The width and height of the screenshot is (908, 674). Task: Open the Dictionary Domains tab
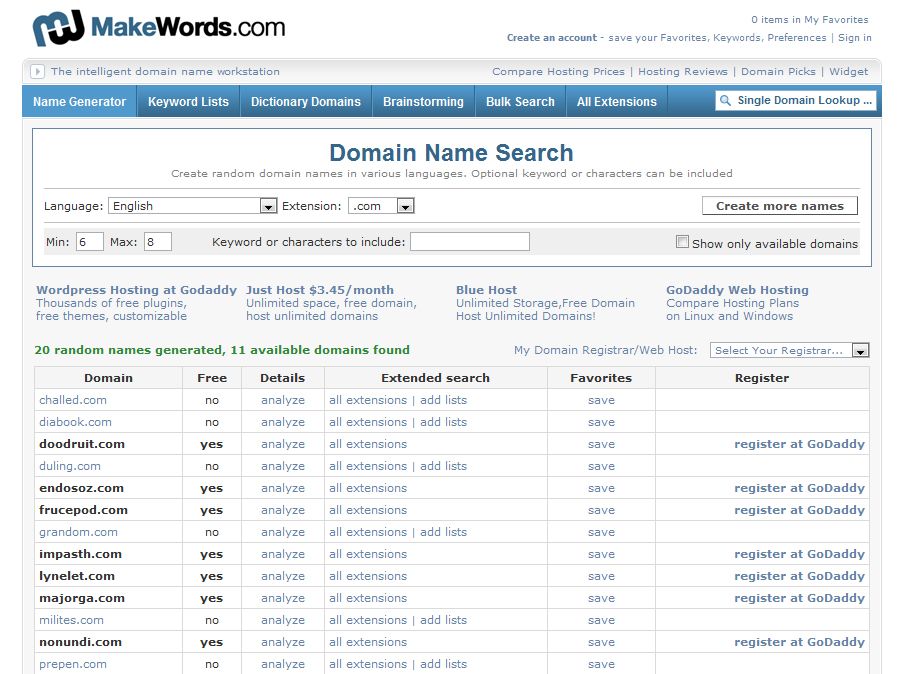[305, 102]
